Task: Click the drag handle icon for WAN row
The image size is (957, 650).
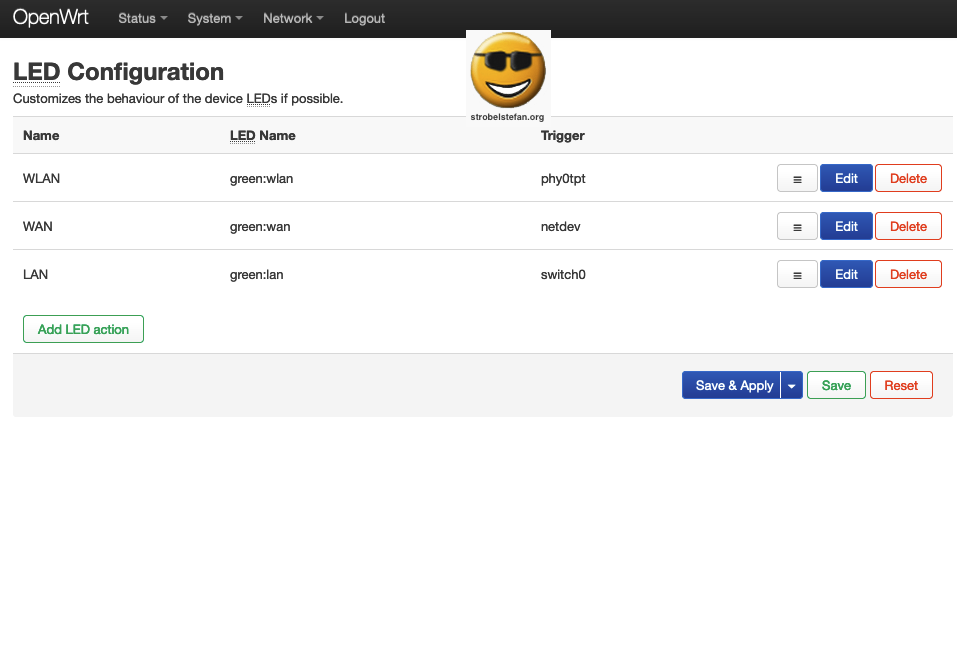Action: coord(797,227)
